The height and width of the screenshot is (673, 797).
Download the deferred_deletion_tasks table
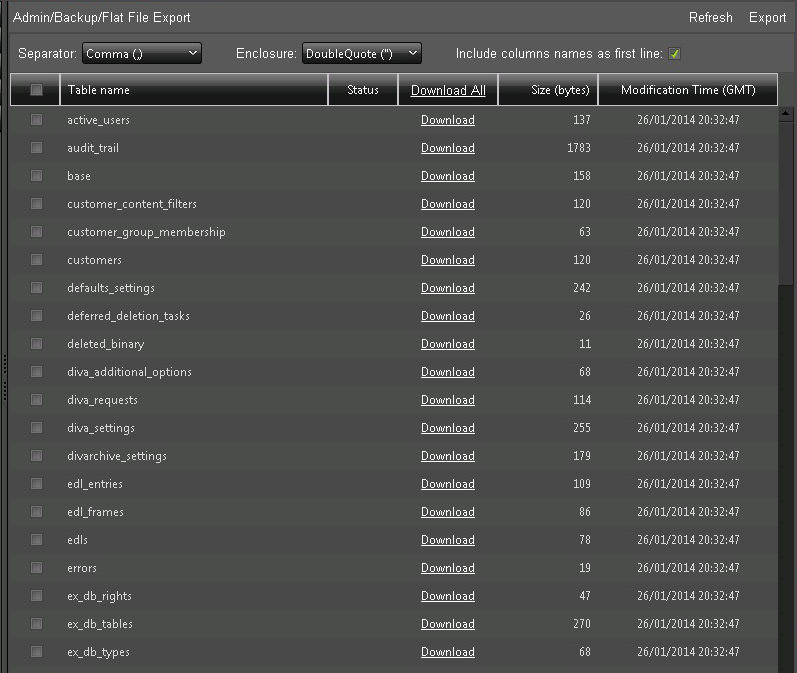tap(448, 316)
